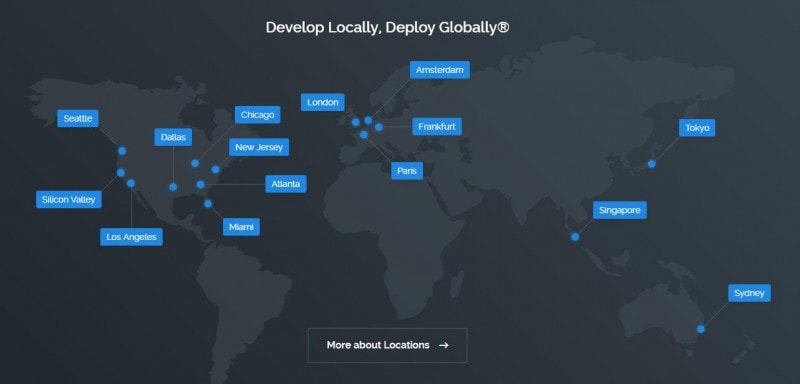Click the Tokyo map marker dot

[652, 164]
